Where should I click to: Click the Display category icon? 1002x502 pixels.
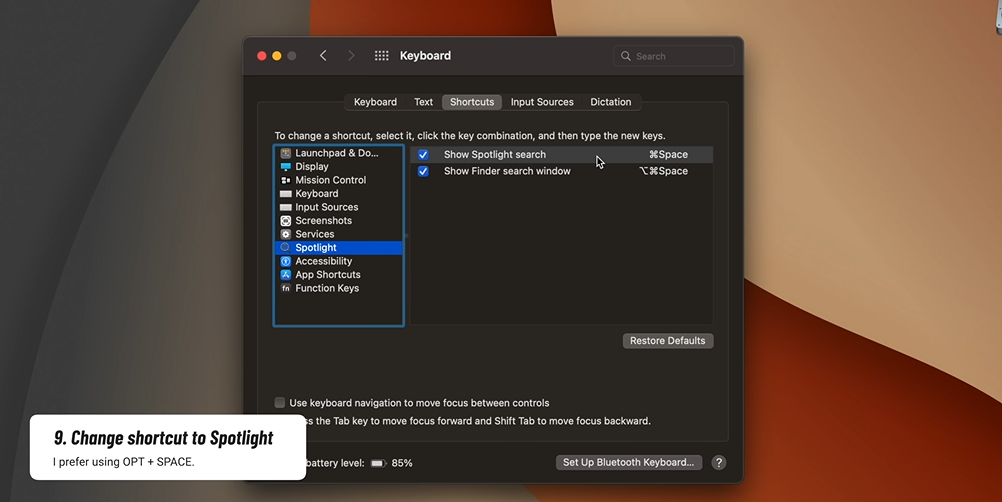click(x=286, y=167)
